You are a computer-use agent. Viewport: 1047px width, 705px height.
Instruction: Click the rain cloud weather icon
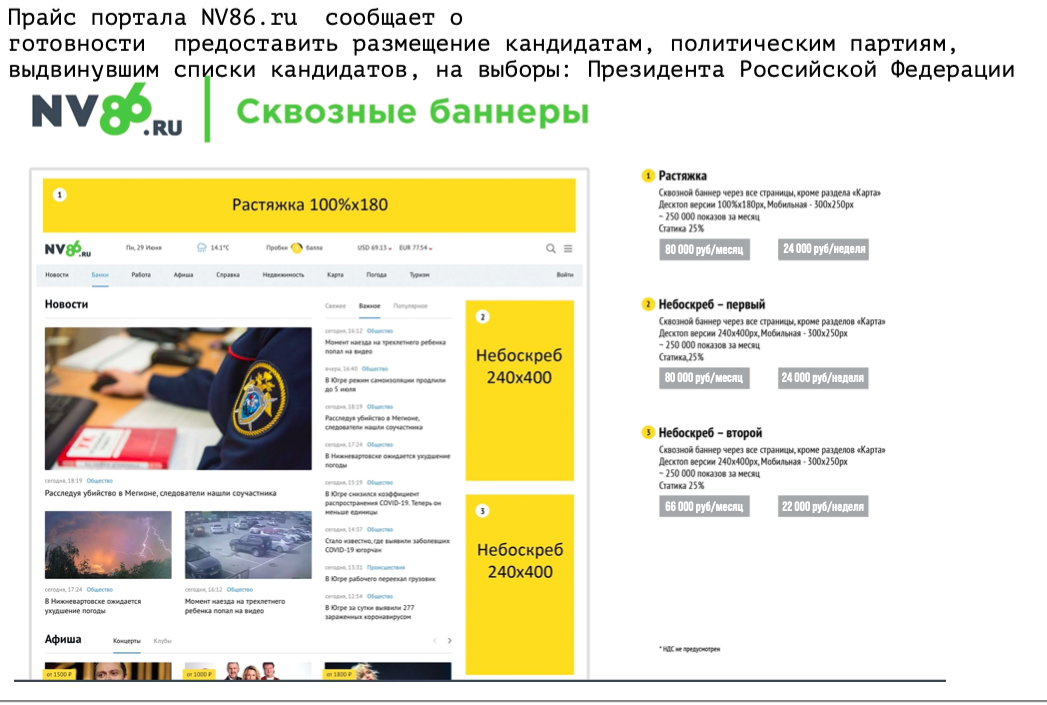[202, 248]
